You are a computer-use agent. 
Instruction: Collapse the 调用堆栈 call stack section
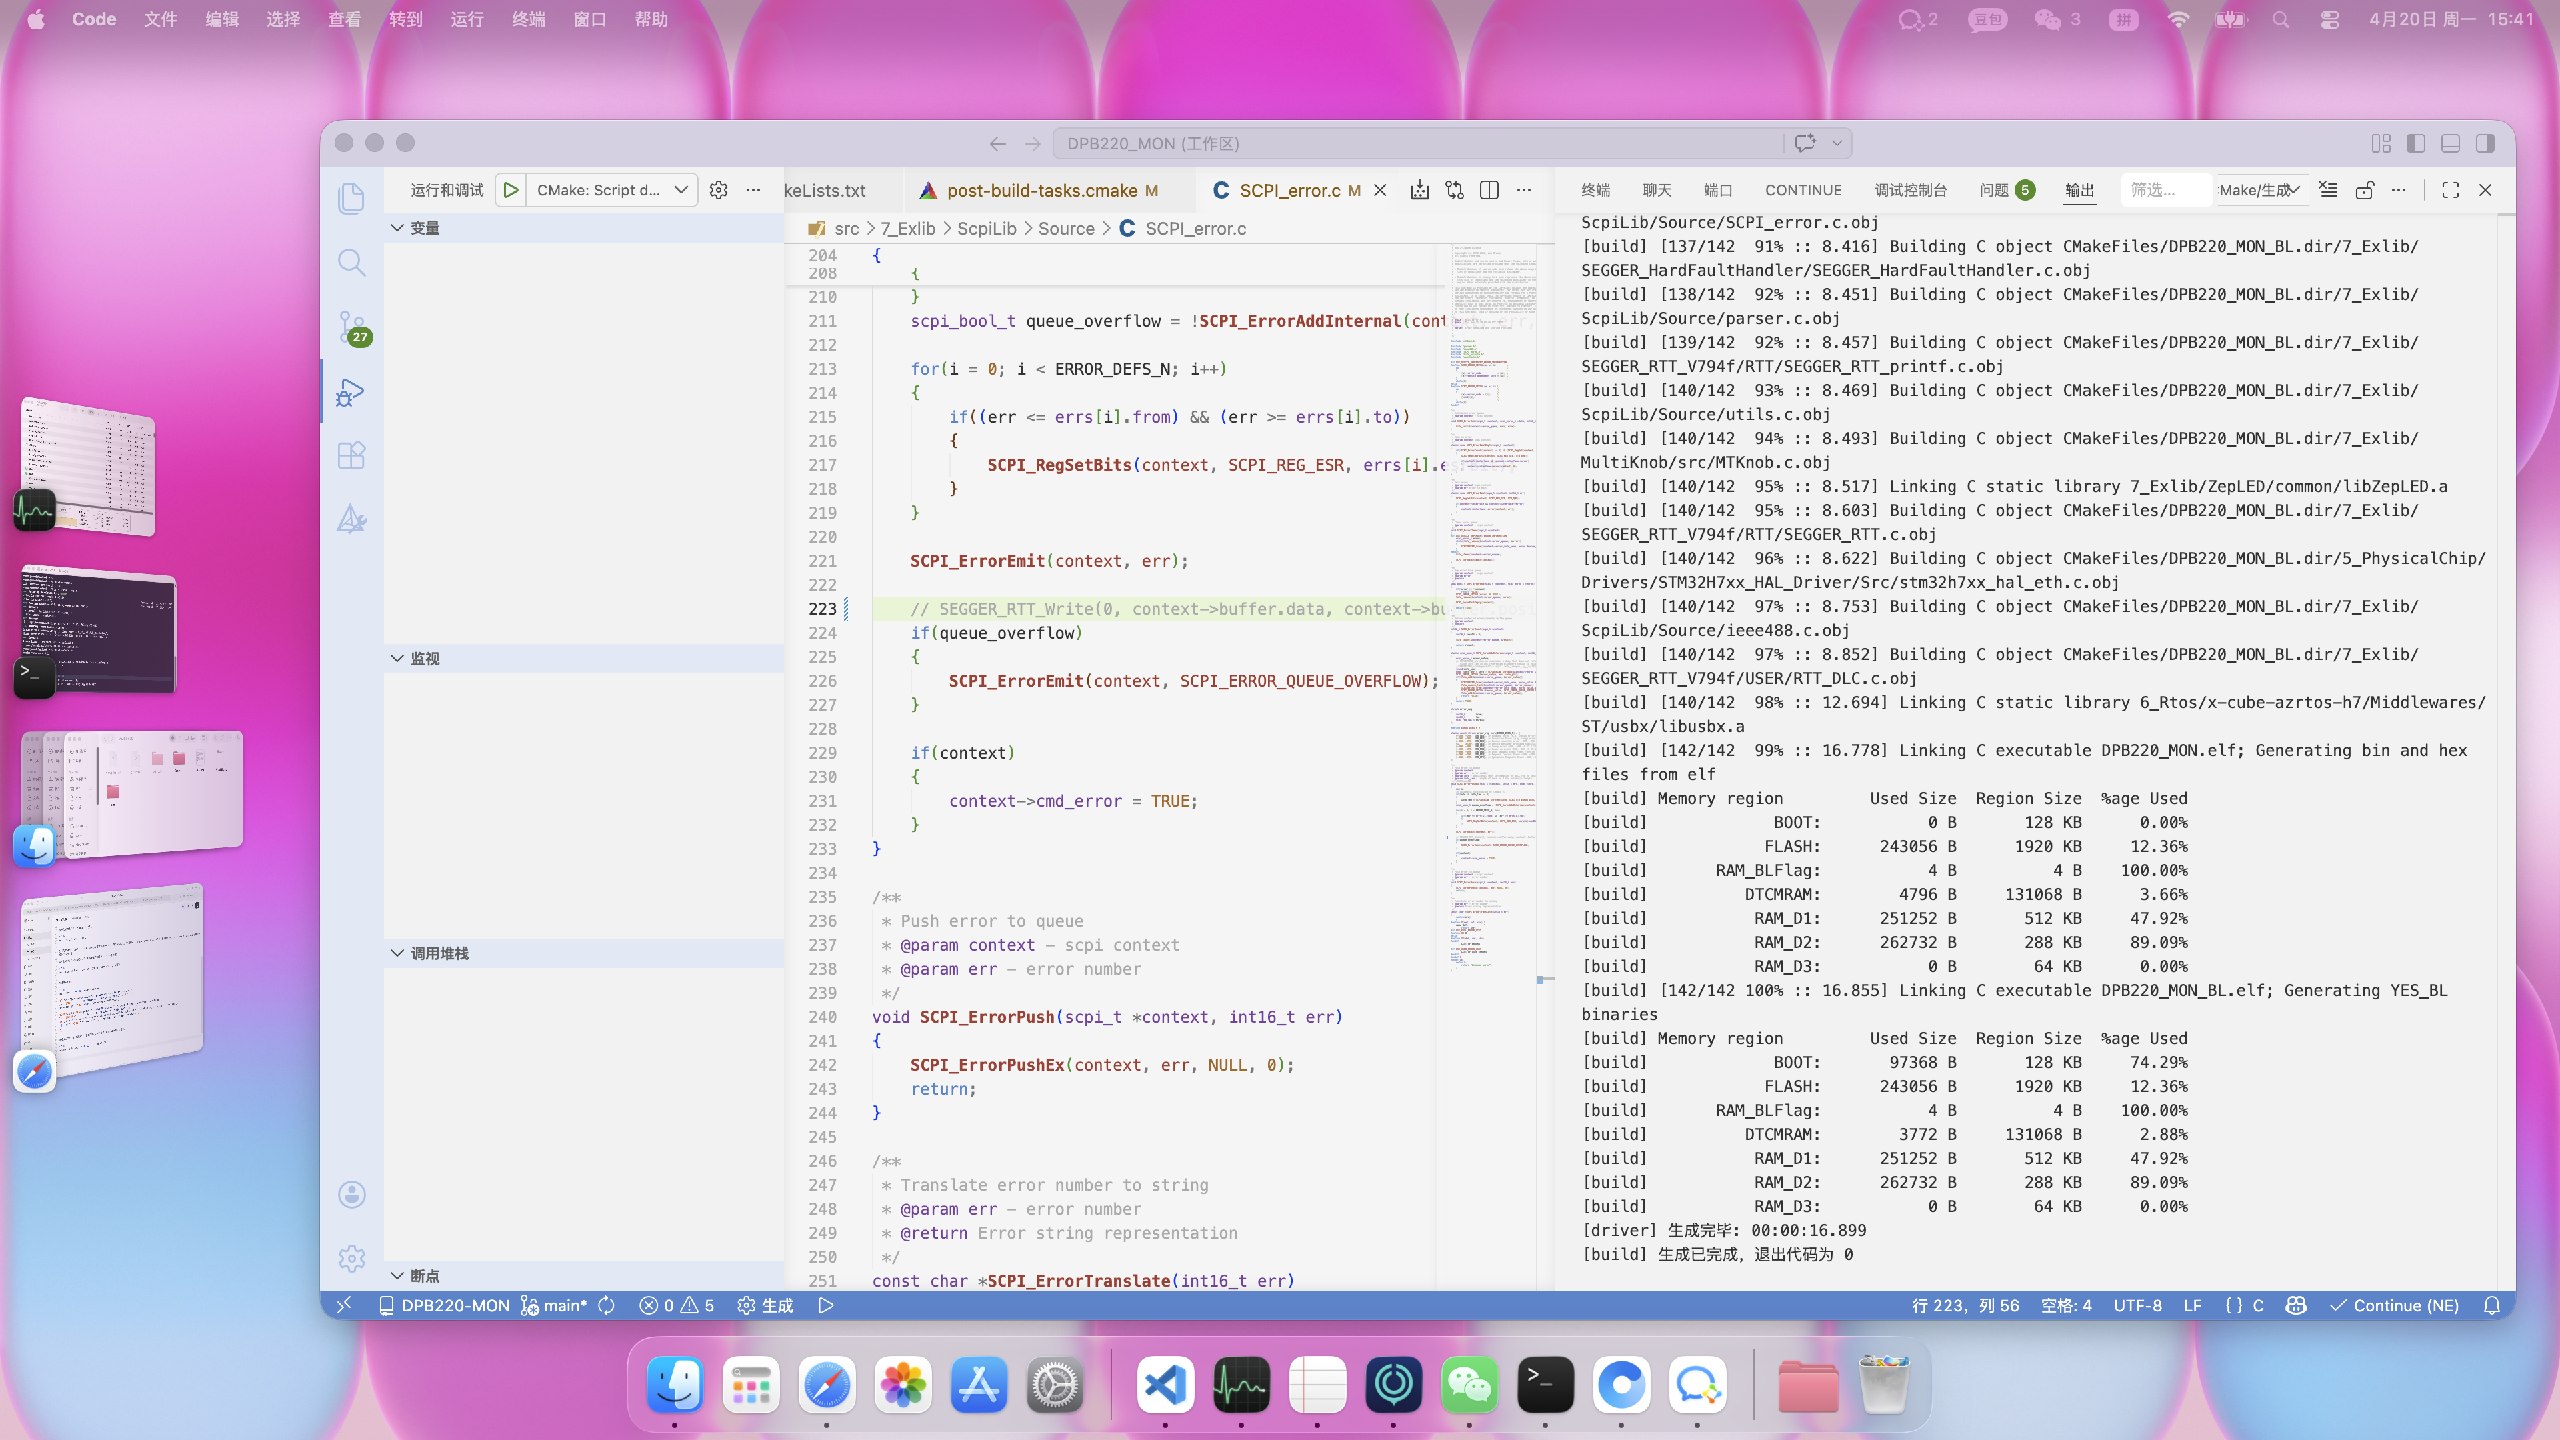(439, 953)
